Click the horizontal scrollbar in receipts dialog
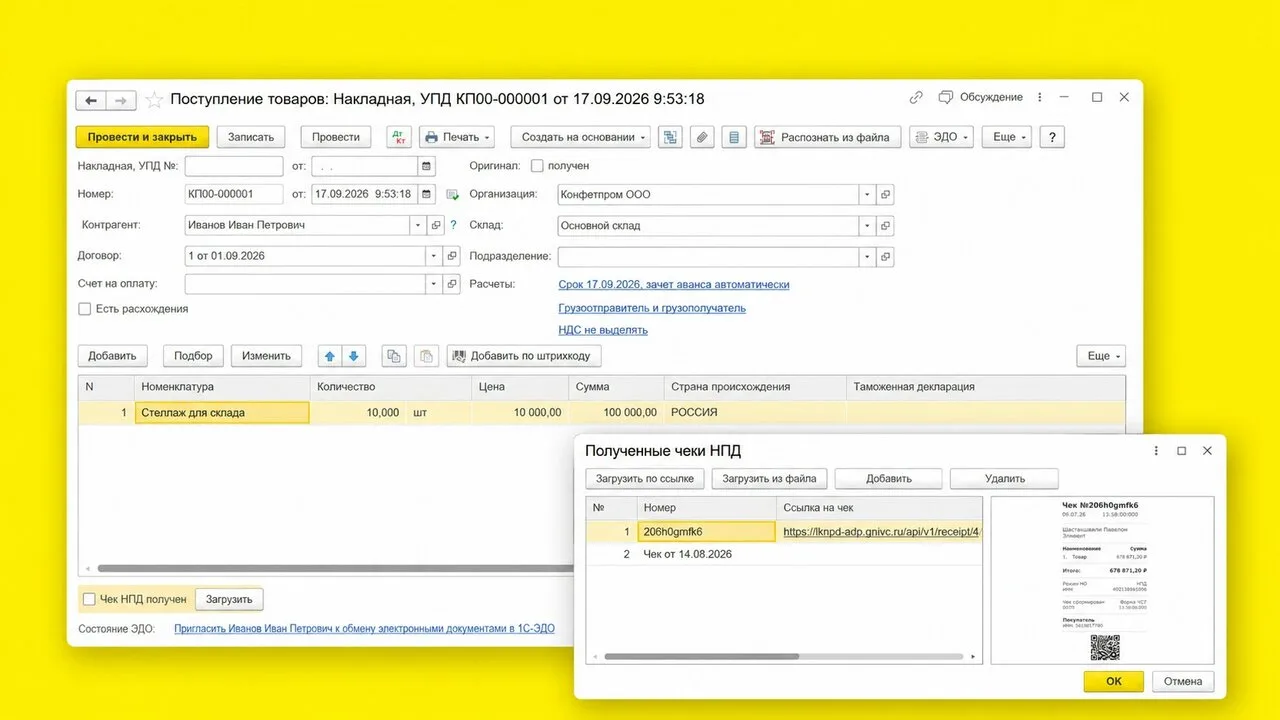The height and width of the screenshot is (720, 1280). tap(702, 657)
